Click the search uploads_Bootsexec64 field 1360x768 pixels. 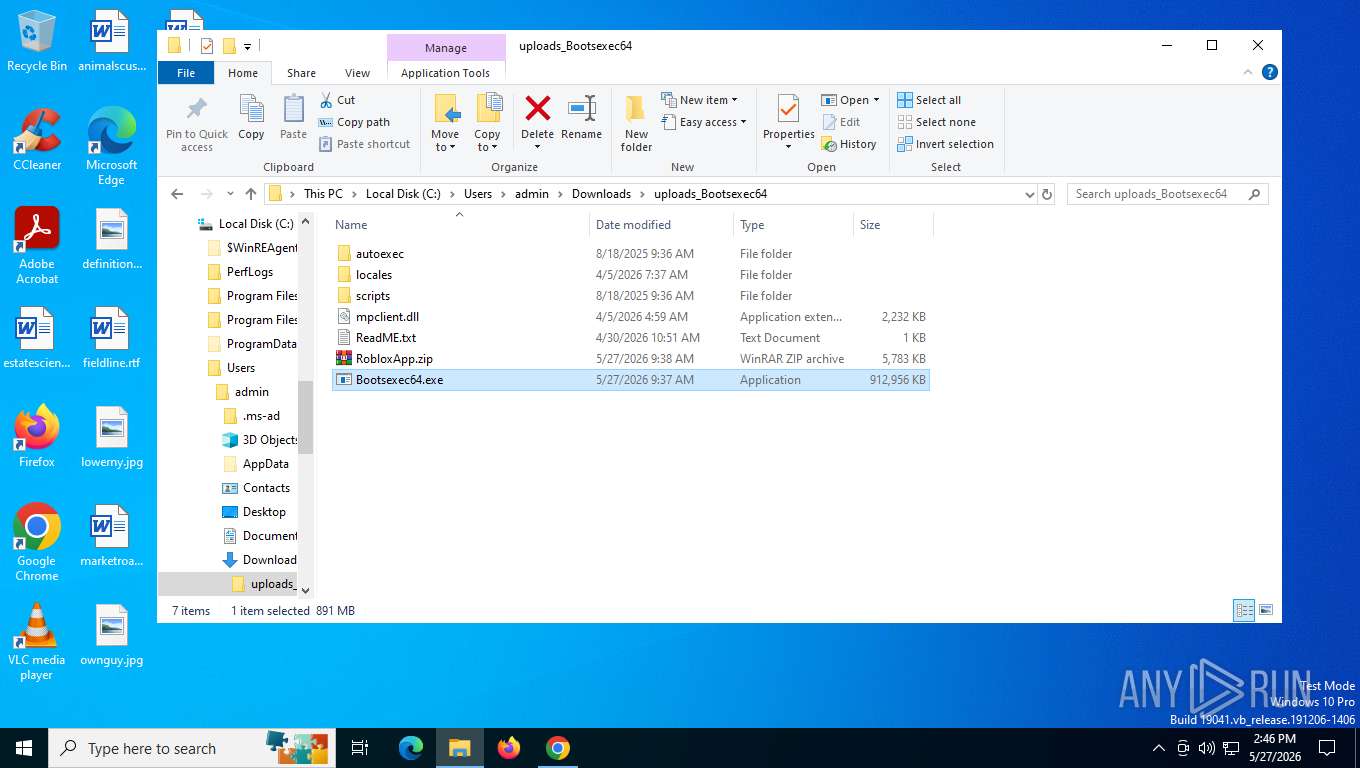pyautogui.click(x=1168, y=194)
